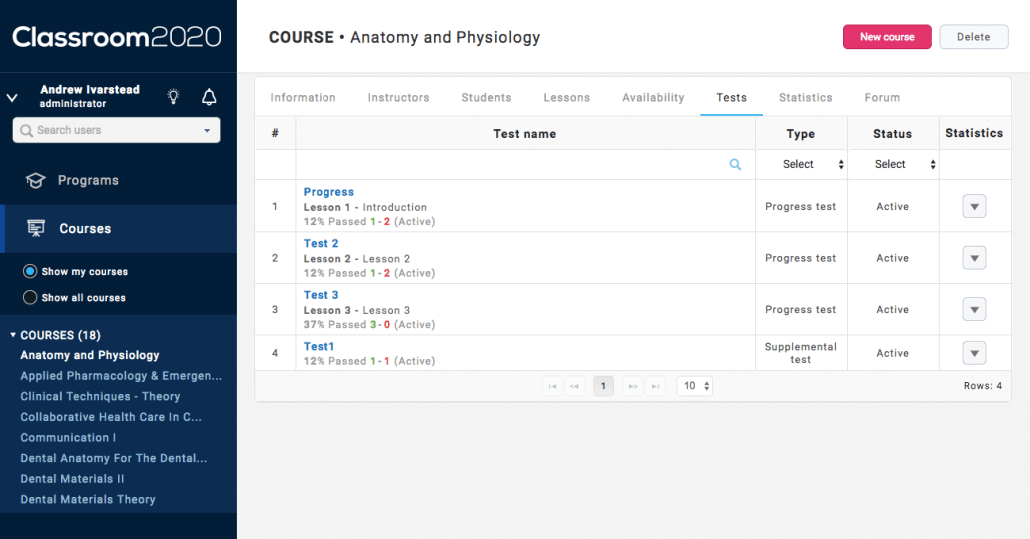Click the Courses presentation board icon
This screenshot has height=539, width=1030.
pos(36,229)
